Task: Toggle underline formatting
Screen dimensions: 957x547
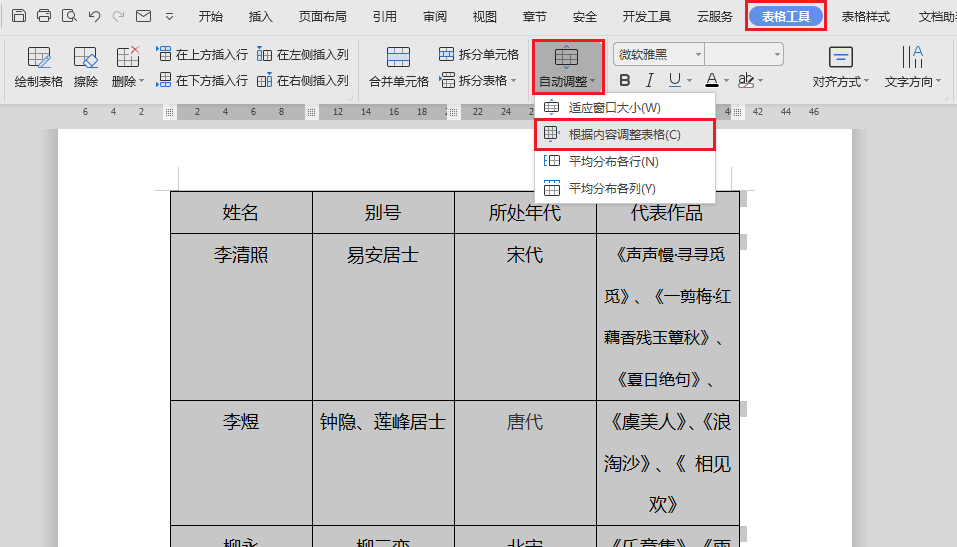Action: tap(674, 80)
